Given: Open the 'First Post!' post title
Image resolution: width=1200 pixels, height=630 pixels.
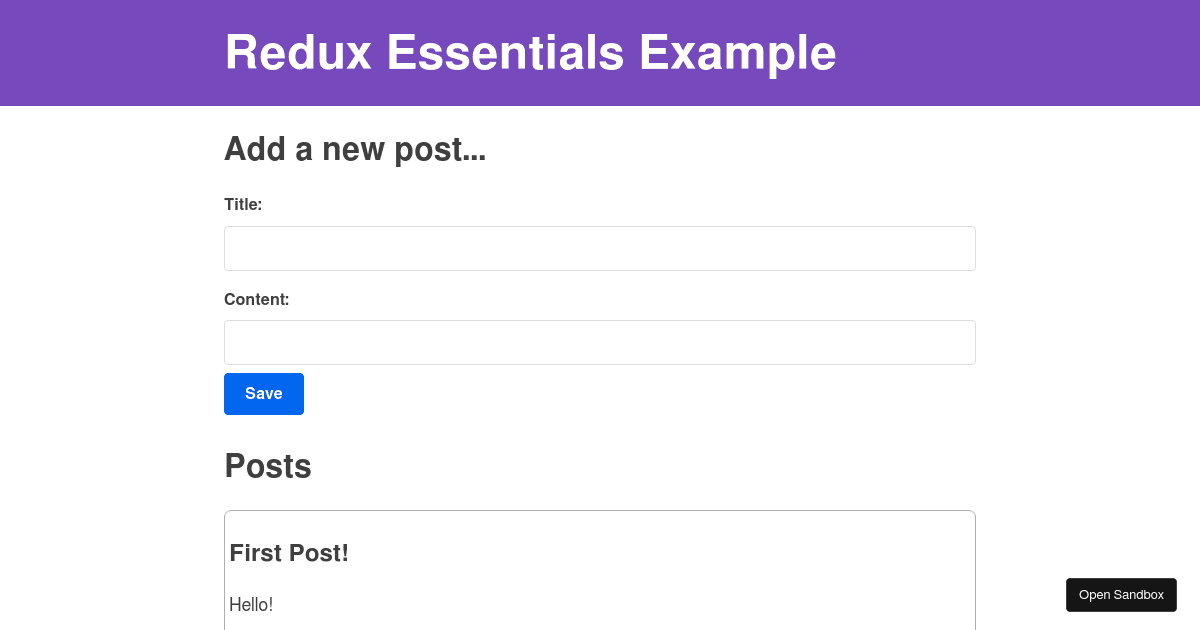Looking at the screenshot, I should click(x=289, y=553).
